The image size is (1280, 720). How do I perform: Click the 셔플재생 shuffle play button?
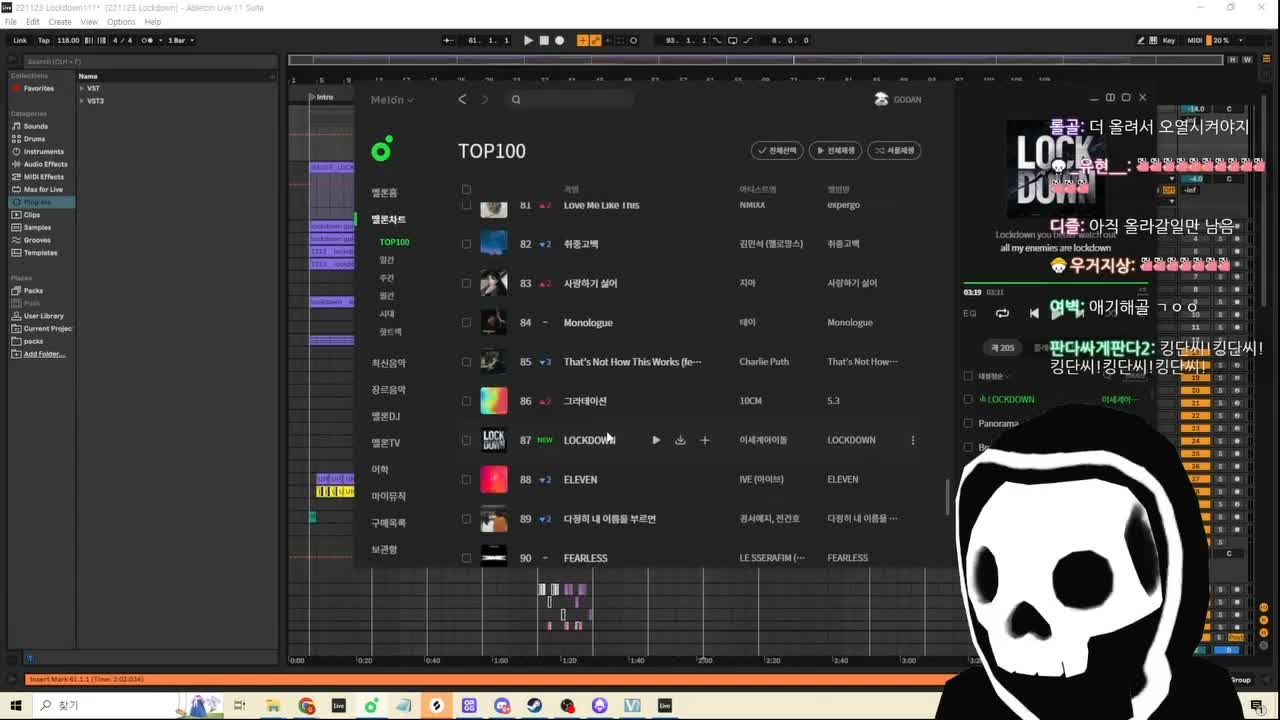click(x=894, y=150)
